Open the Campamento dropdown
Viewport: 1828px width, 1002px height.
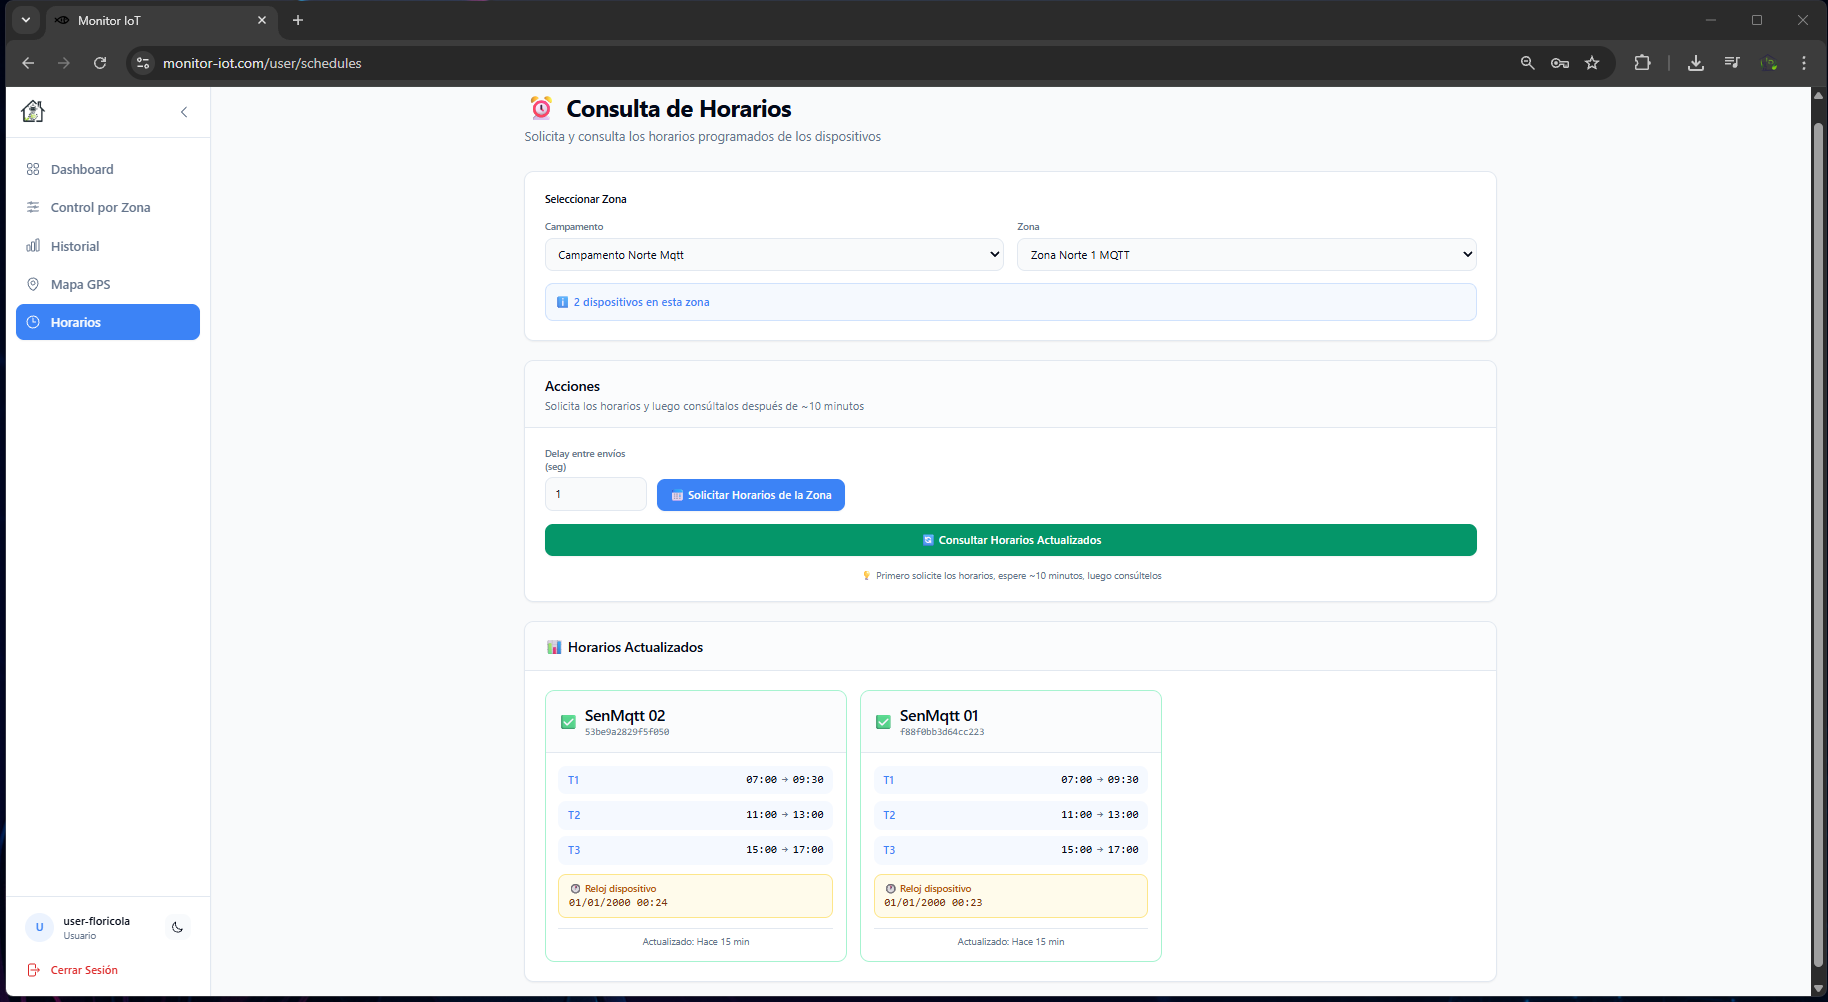click(x=773, y=255)
